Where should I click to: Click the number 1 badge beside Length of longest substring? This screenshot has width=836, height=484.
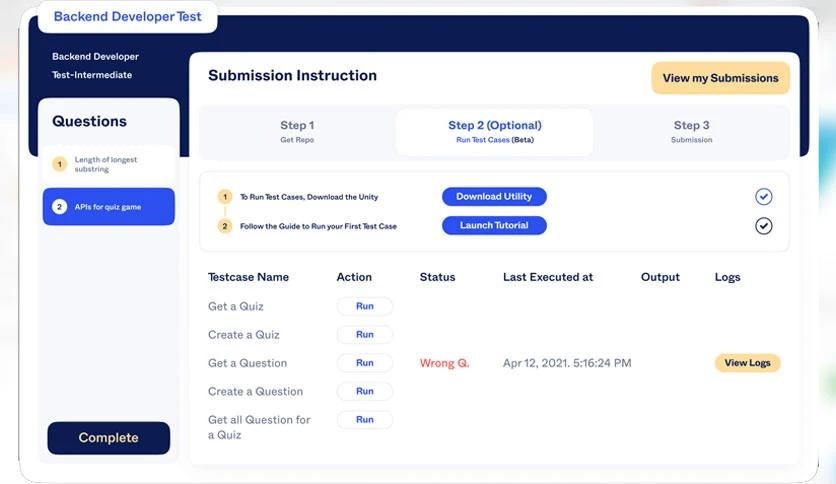(60, 164)
